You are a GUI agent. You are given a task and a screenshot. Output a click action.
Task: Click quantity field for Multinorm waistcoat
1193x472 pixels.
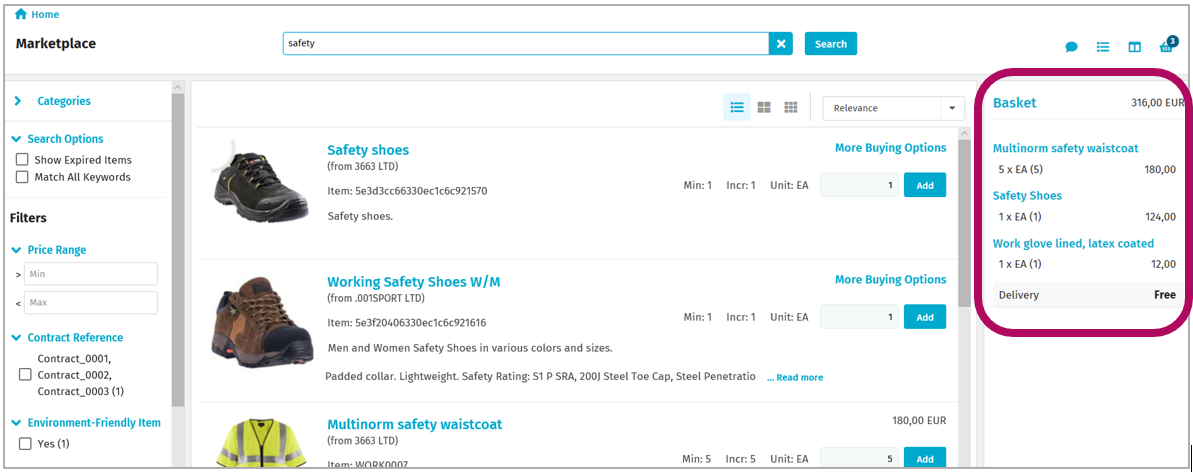point(859,458)
